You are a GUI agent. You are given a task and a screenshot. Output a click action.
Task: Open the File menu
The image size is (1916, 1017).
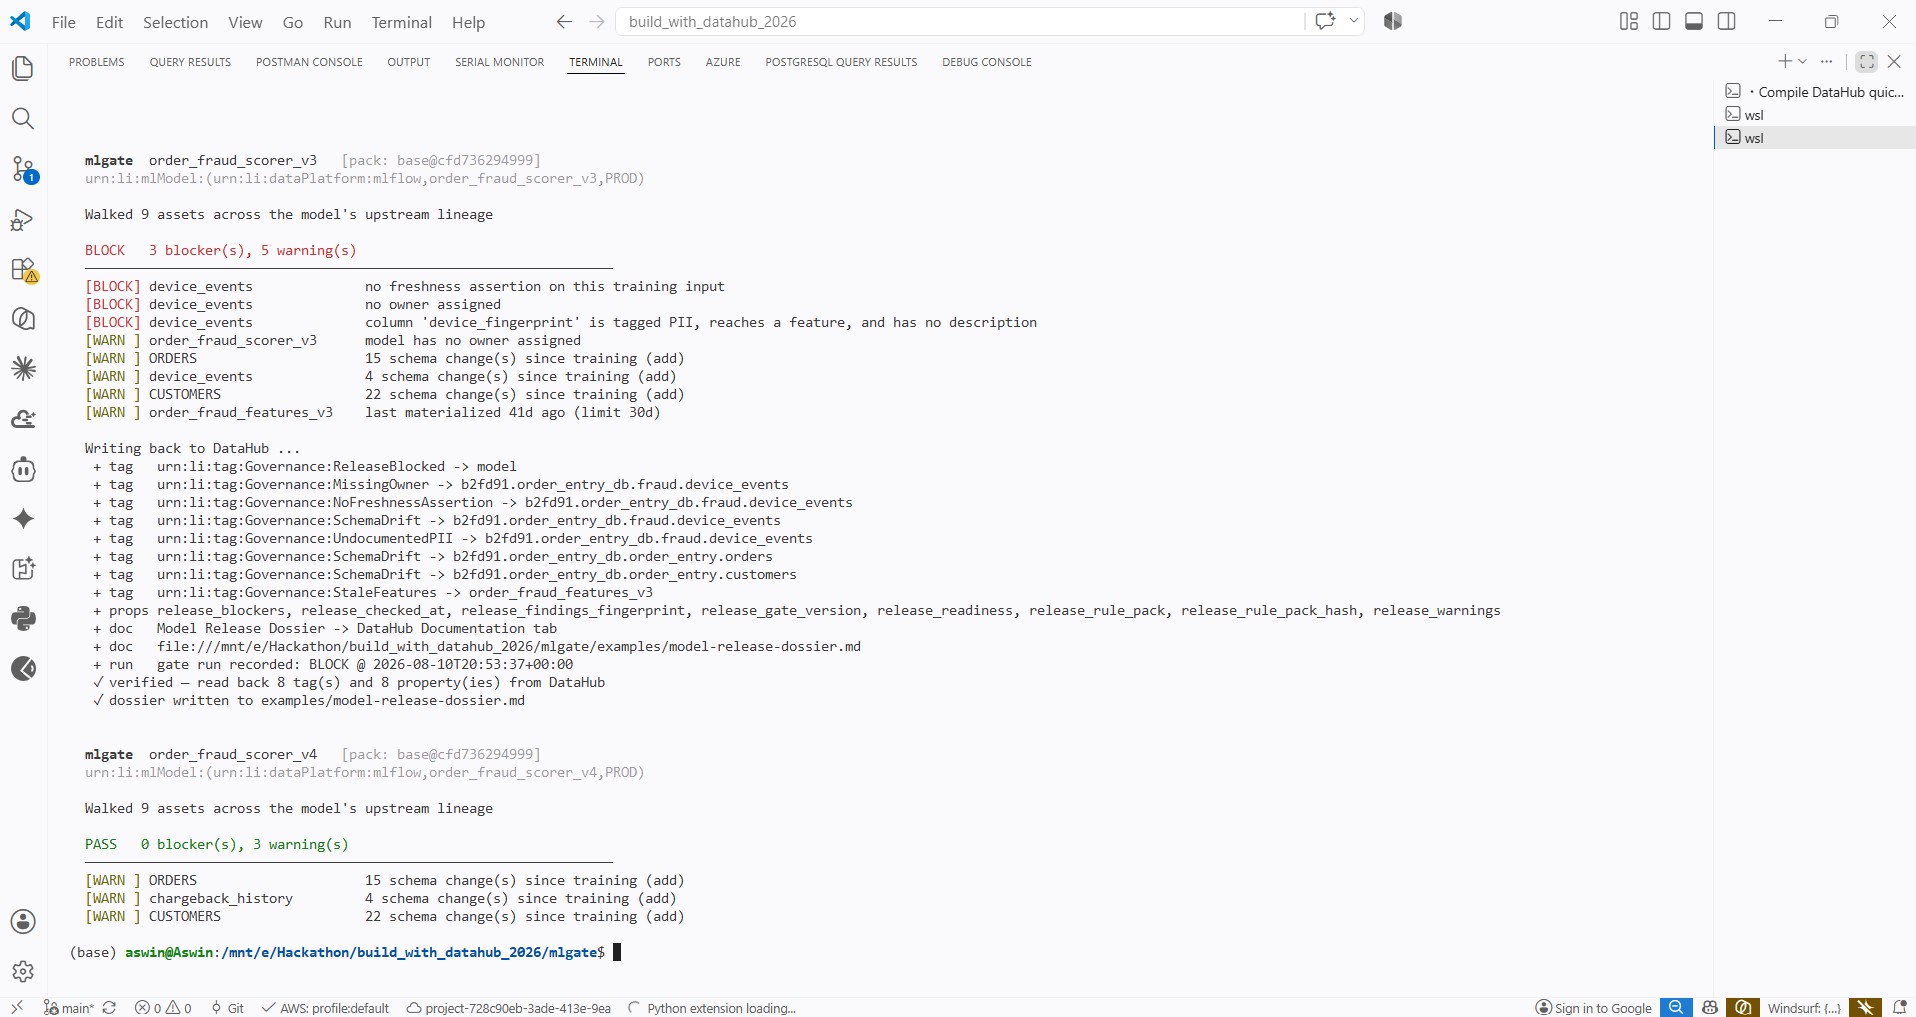64,22
